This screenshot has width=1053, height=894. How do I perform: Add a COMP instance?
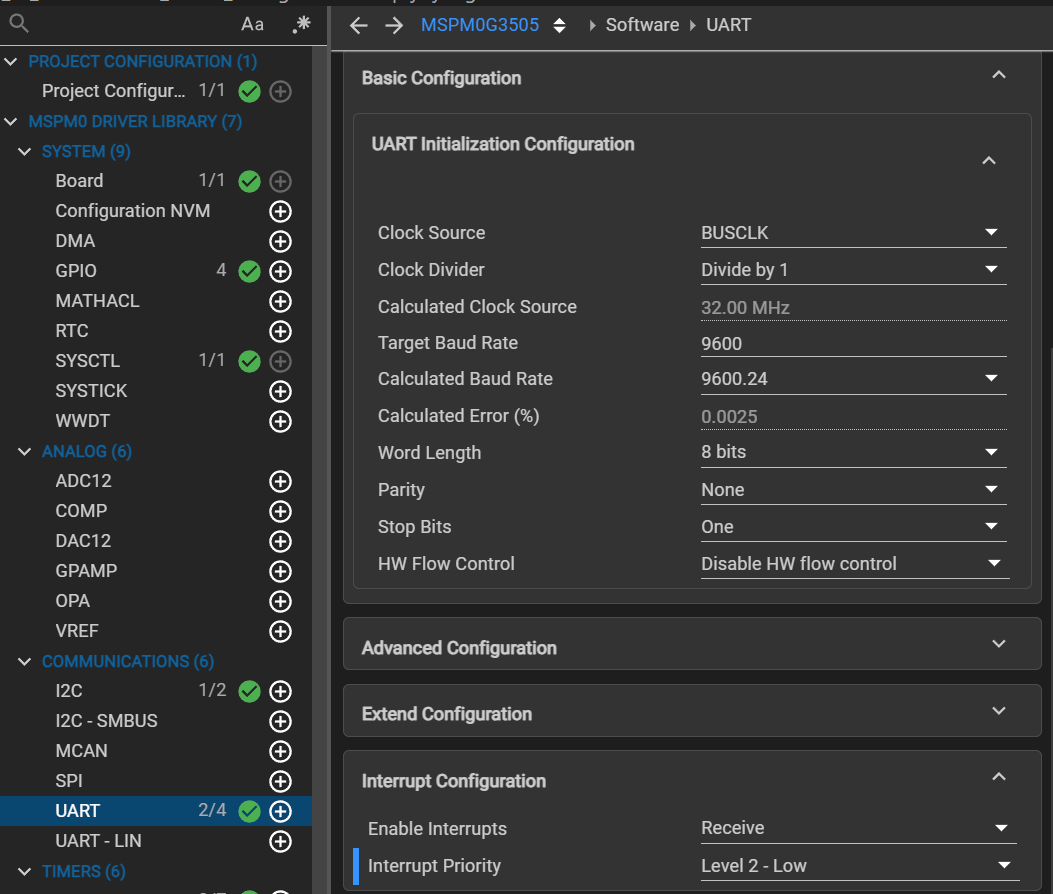(x=280, y=511)
